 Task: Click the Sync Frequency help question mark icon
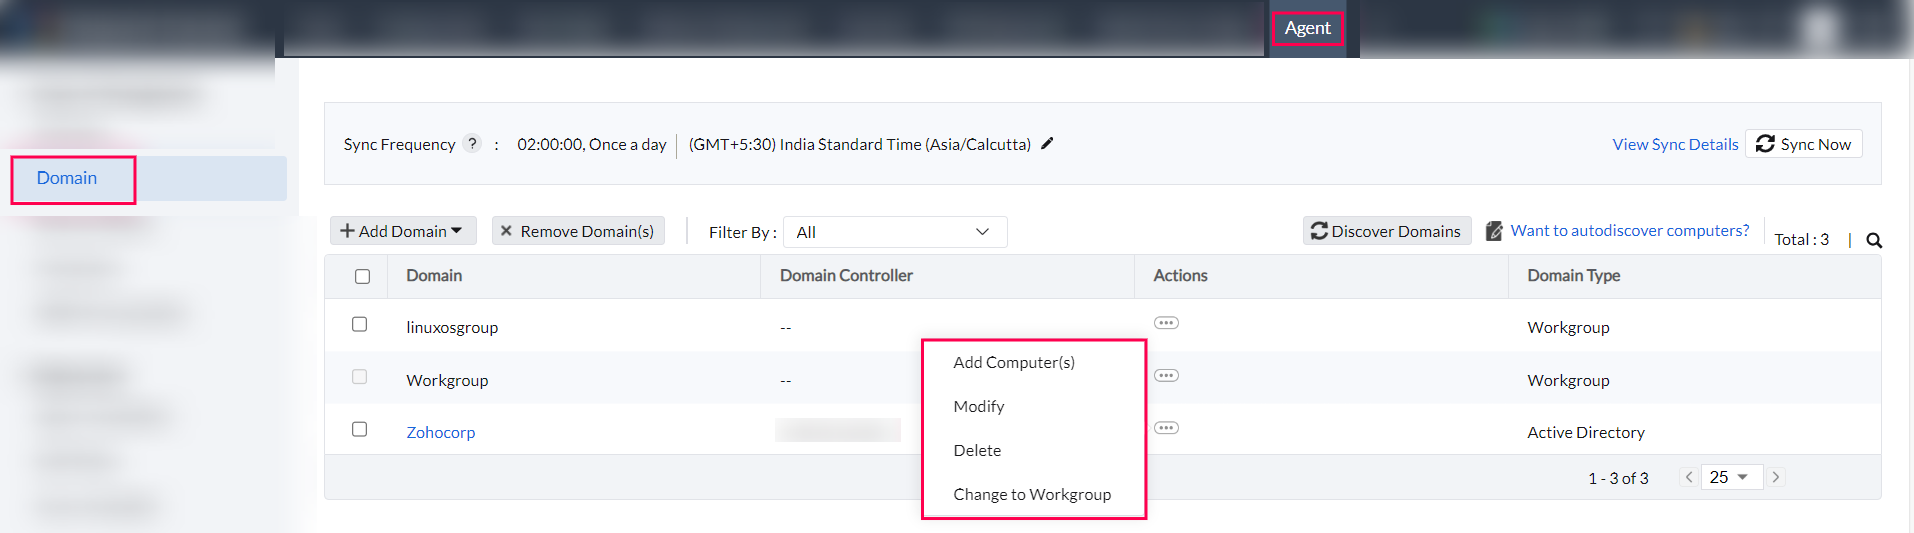[x=472, y=144]
